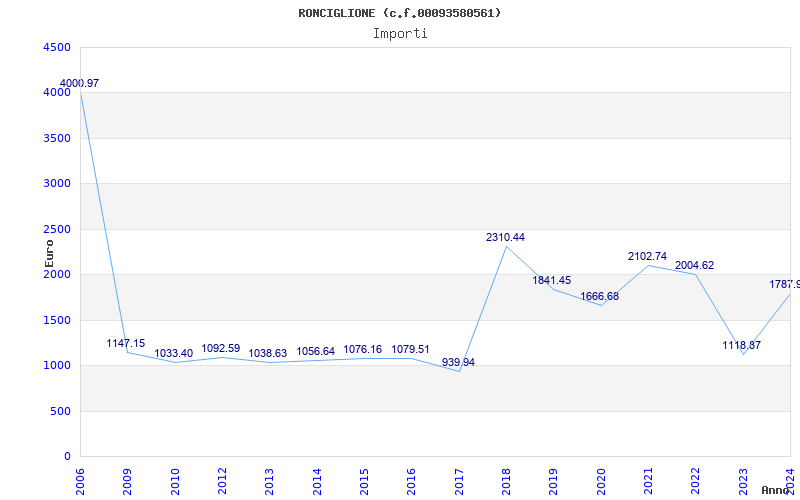This screenshot has height=500, width=800.
Task: Click the y-axis value 4500
Action: coord(57,47)
